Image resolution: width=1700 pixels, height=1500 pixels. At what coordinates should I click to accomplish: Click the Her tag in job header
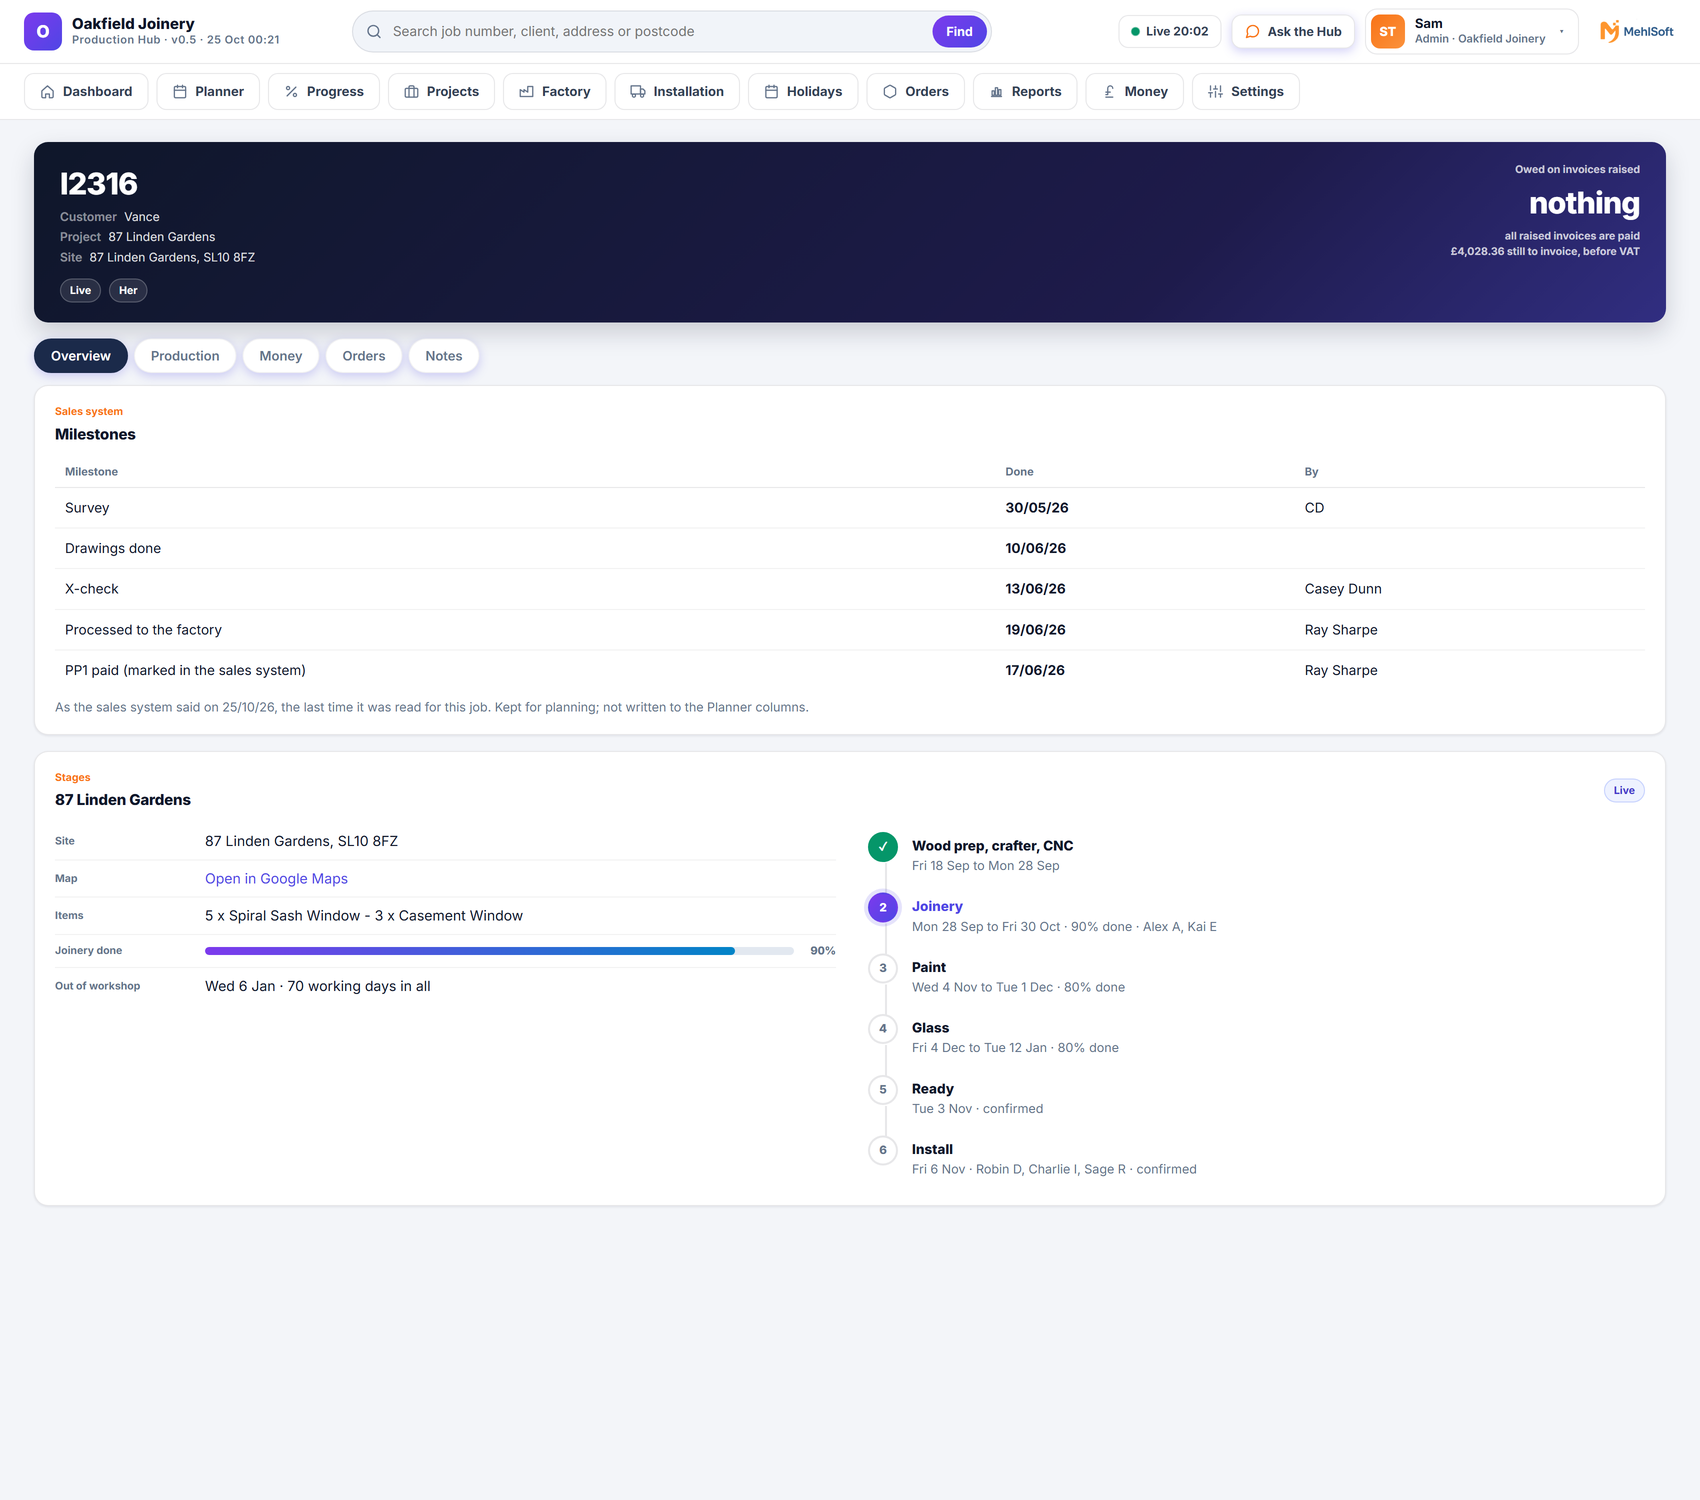pos(128,291)
